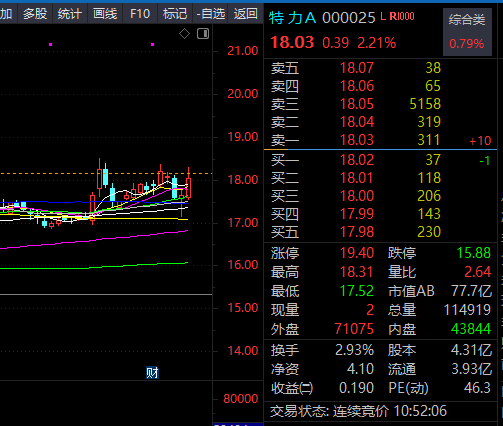The image size is (503, 426).
Task: Click 量比 value 2.64
Action: pyautogui.click(x=478, y=272)
